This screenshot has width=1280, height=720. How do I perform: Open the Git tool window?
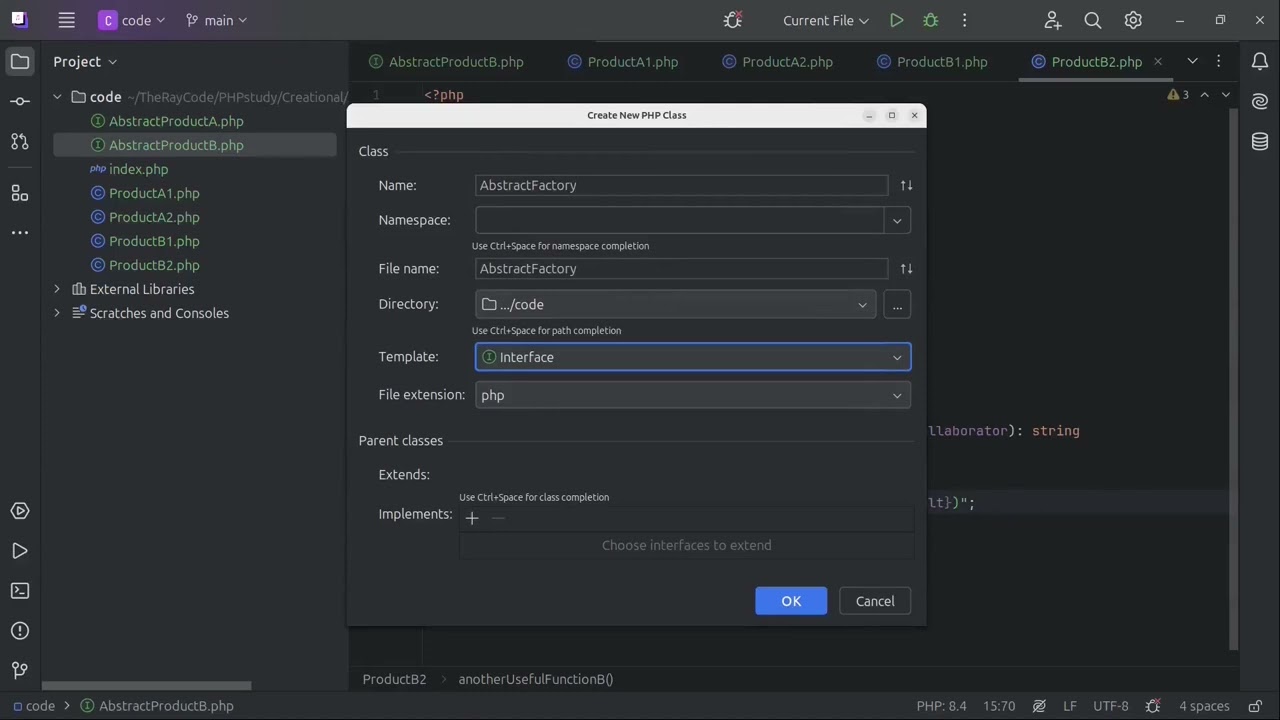pos(20,670)
